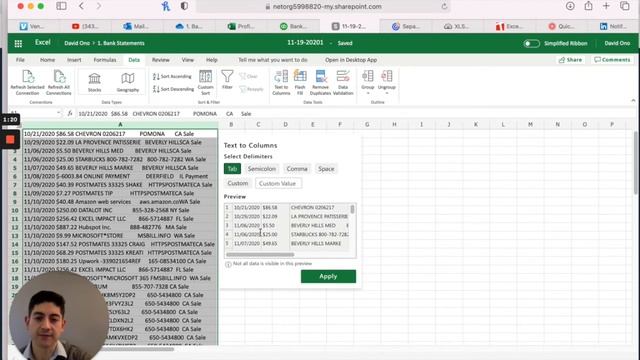The width and height of the screenshot is (640, 360).
Task: Click the Custom Value input field
Action: [278, 183]
